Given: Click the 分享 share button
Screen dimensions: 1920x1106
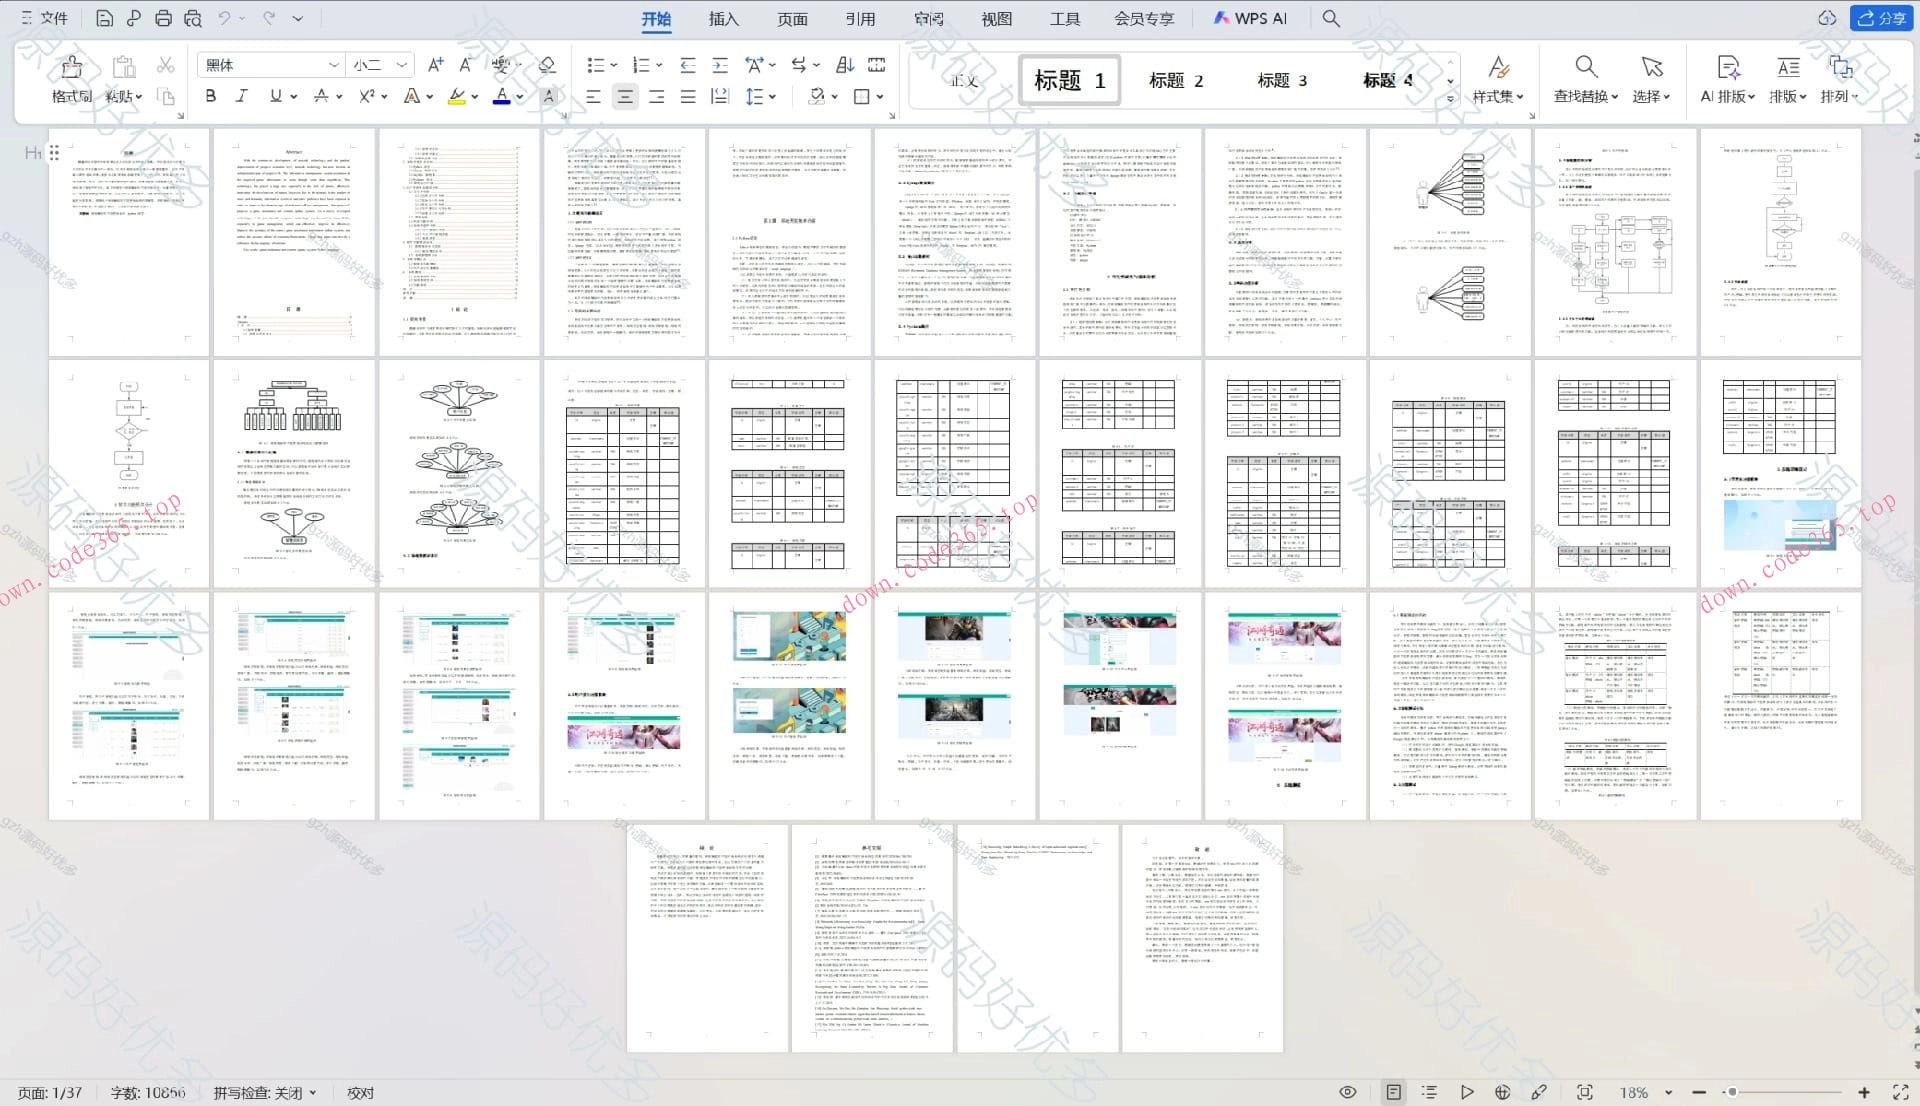Looking at the screenshot, I should pyautogui.click(x=1881, y=18).
